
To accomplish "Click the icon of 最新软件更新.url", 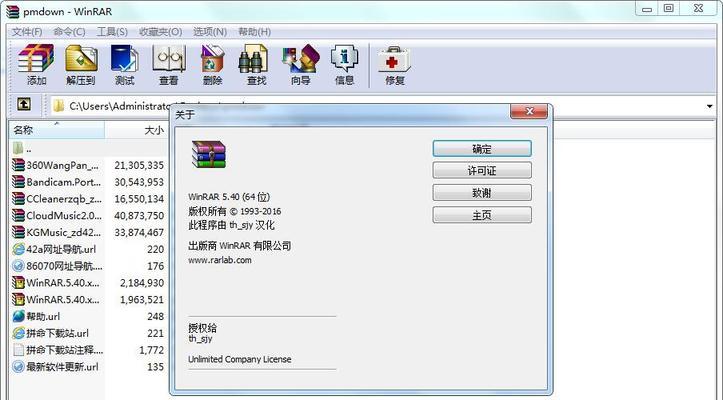I will coord(18,366).
